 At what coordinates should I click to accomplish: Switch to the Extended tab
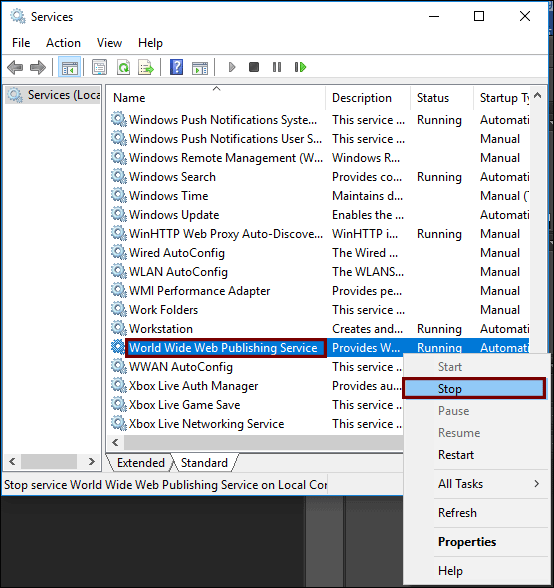(x=140, y=463)
